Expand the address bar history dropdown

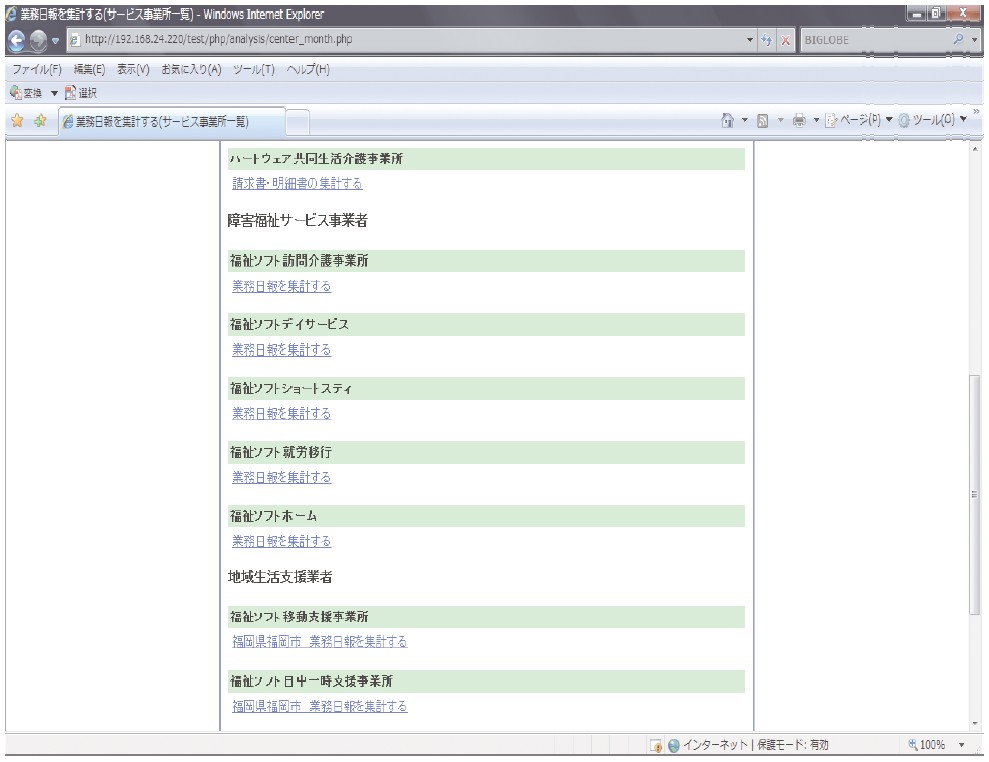tap(750, 40)
